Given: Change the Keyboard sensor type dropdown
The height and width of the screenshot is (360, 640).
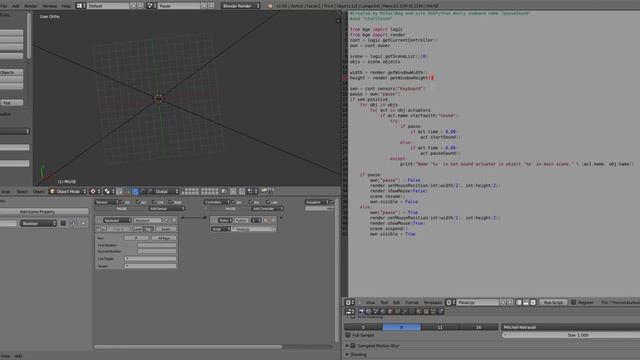Looking at the screenshot, I should tap(118, 220).
